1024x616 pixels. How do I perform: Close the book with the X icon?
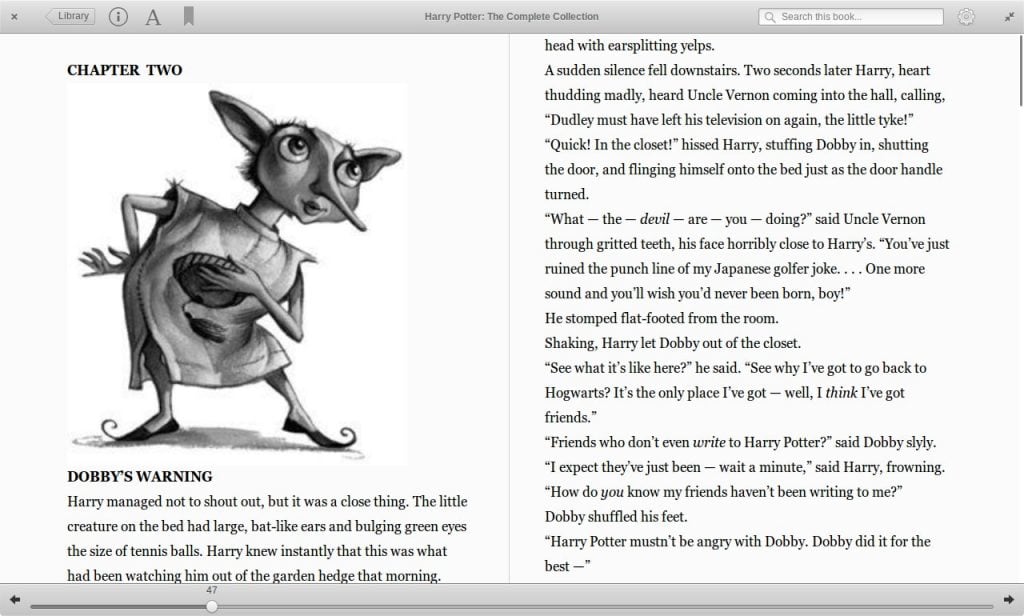click(14, 17)
